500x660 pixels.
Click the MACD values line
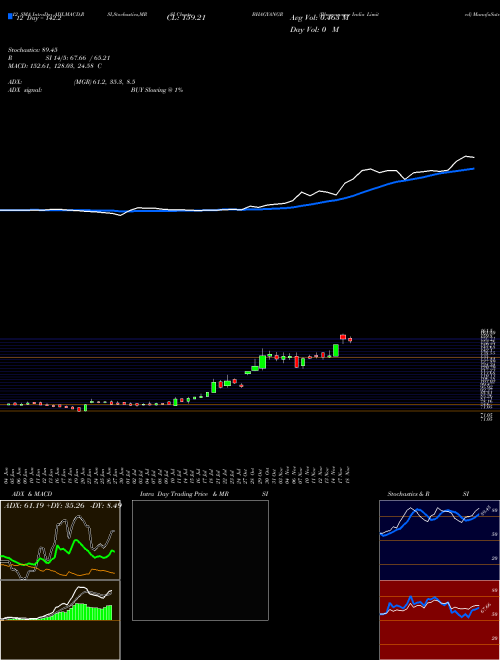point(54,66)
